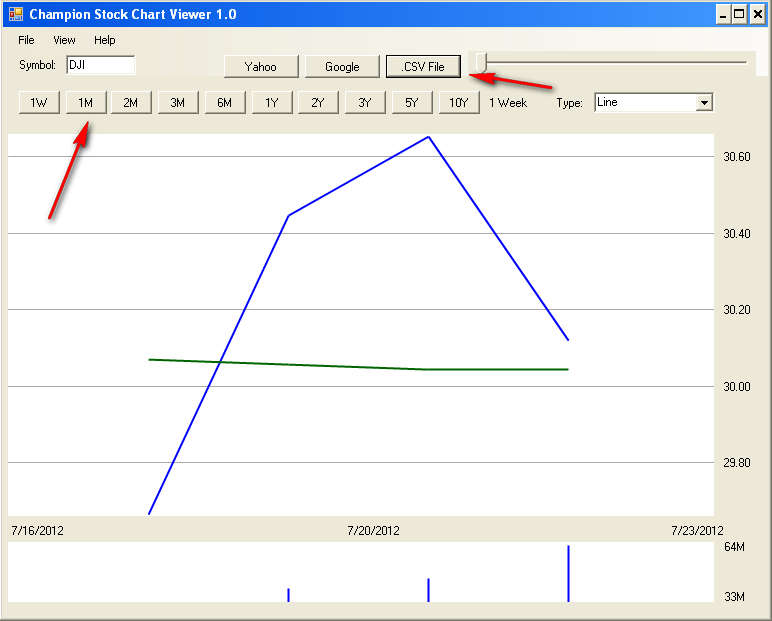Click the 30.40 price axis label
This screenshot has width=772, height=621.
click(737, 233)
